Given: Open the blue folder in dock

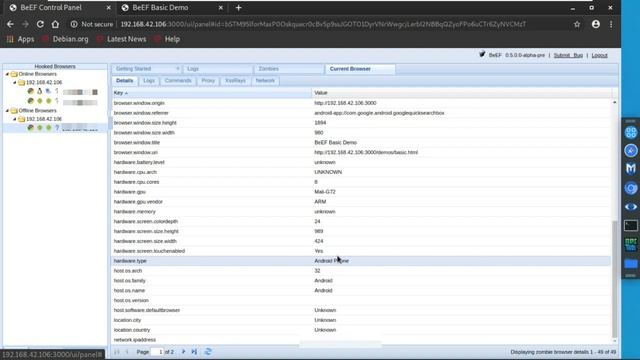Looking at the screenshot, I should (x=631, y=264).
